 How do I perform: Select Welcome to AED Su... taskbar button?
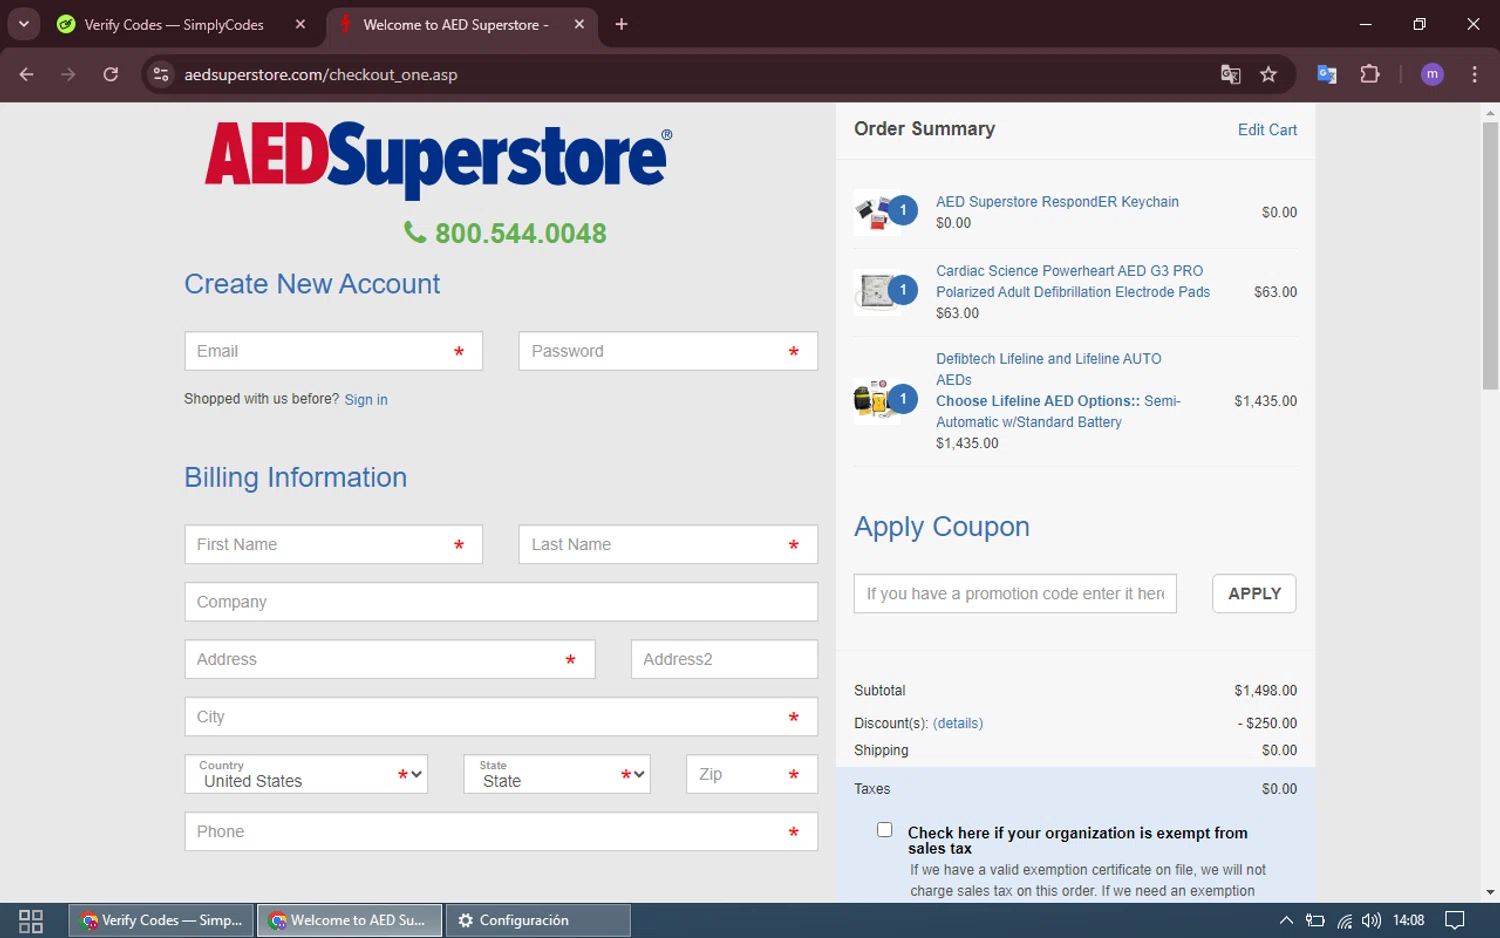click(349, 920)
